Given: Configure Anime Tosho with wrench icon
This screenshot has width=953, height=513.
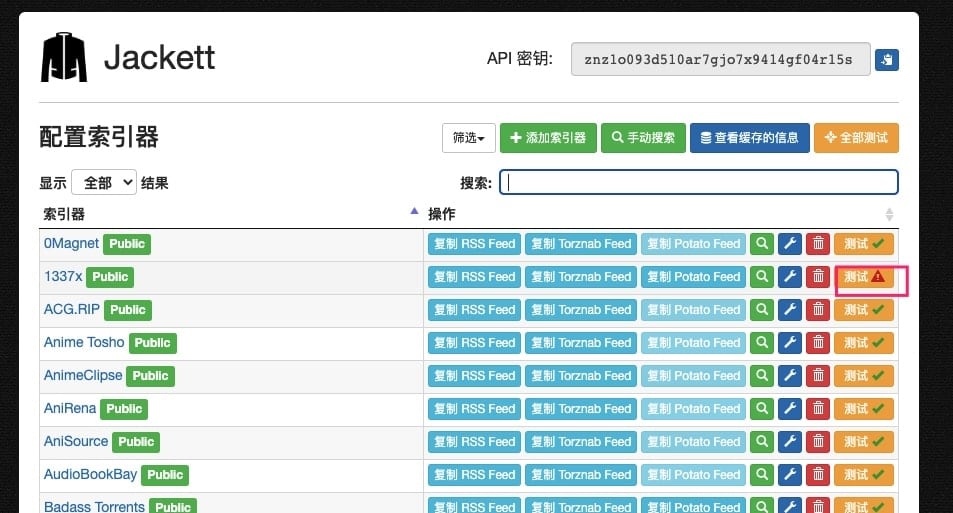Looking at the screenshot, I should [790, 343].
